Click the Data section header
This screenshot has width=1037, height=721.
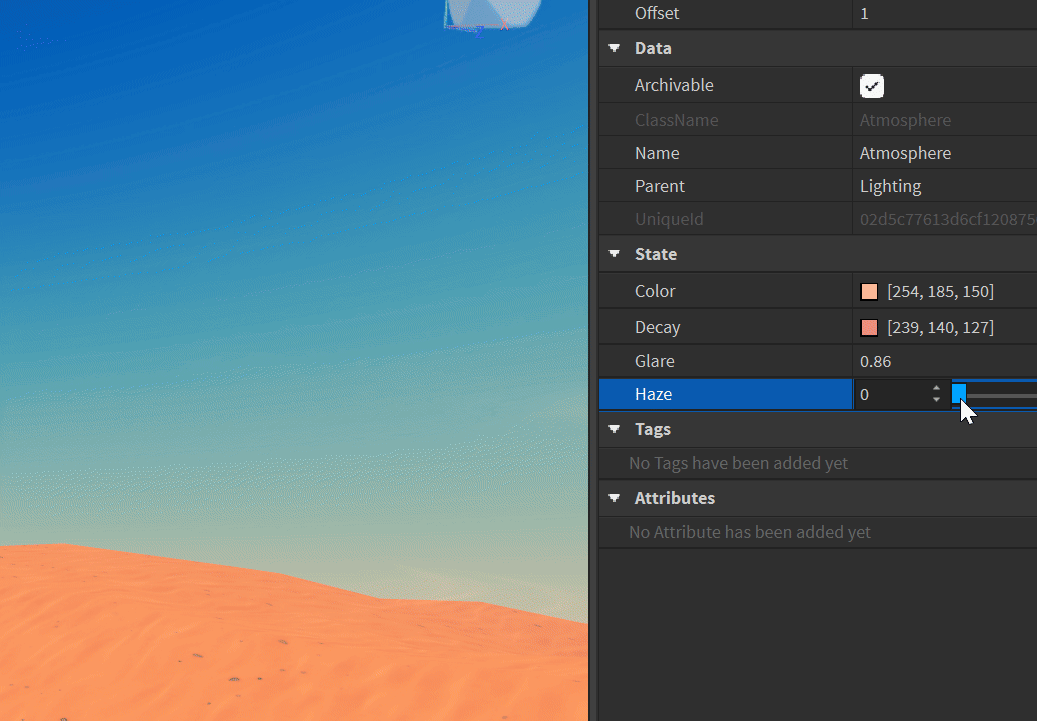[817, 48]
